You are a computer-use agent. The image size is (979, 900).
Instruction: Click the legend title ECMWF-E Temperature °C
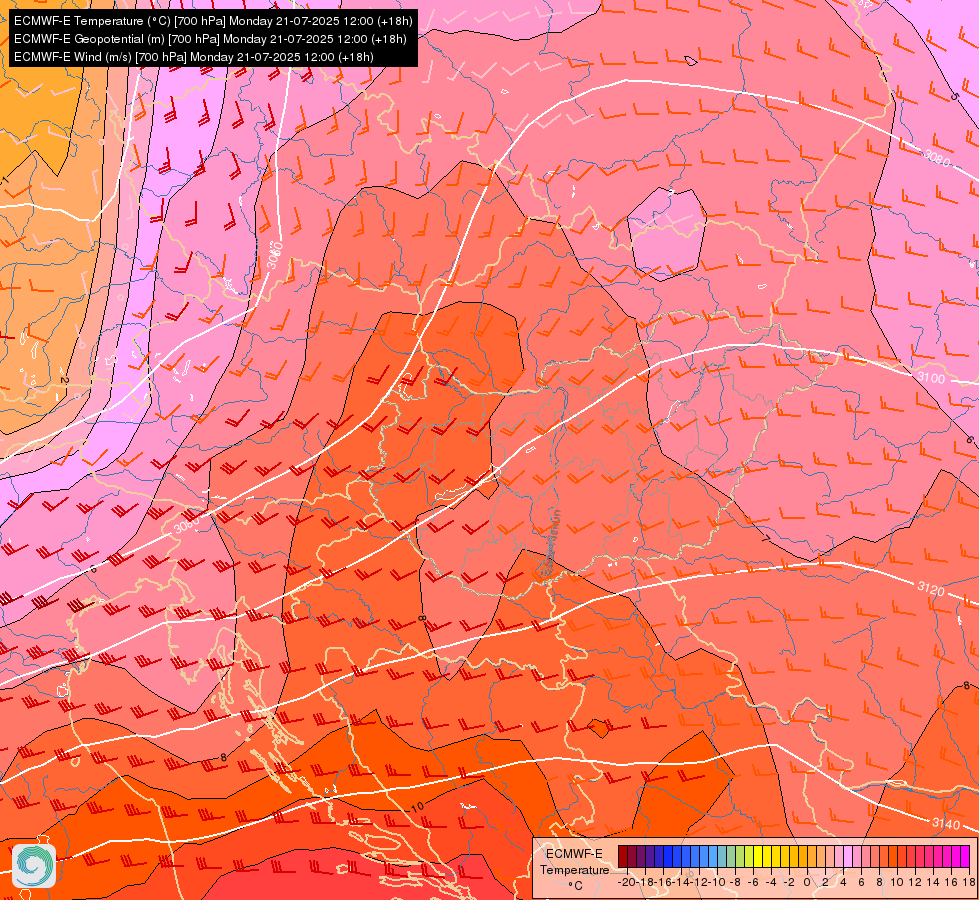point(574,869)
